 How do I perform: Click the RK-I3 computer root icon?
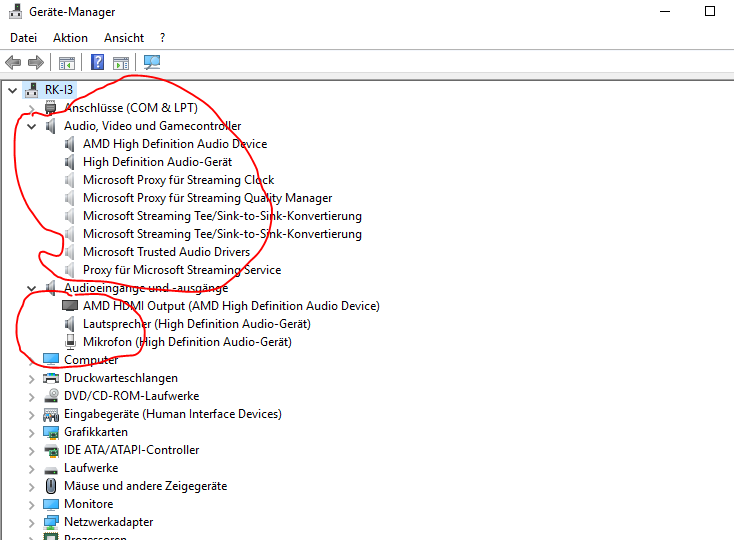click(x=32, y=89)
